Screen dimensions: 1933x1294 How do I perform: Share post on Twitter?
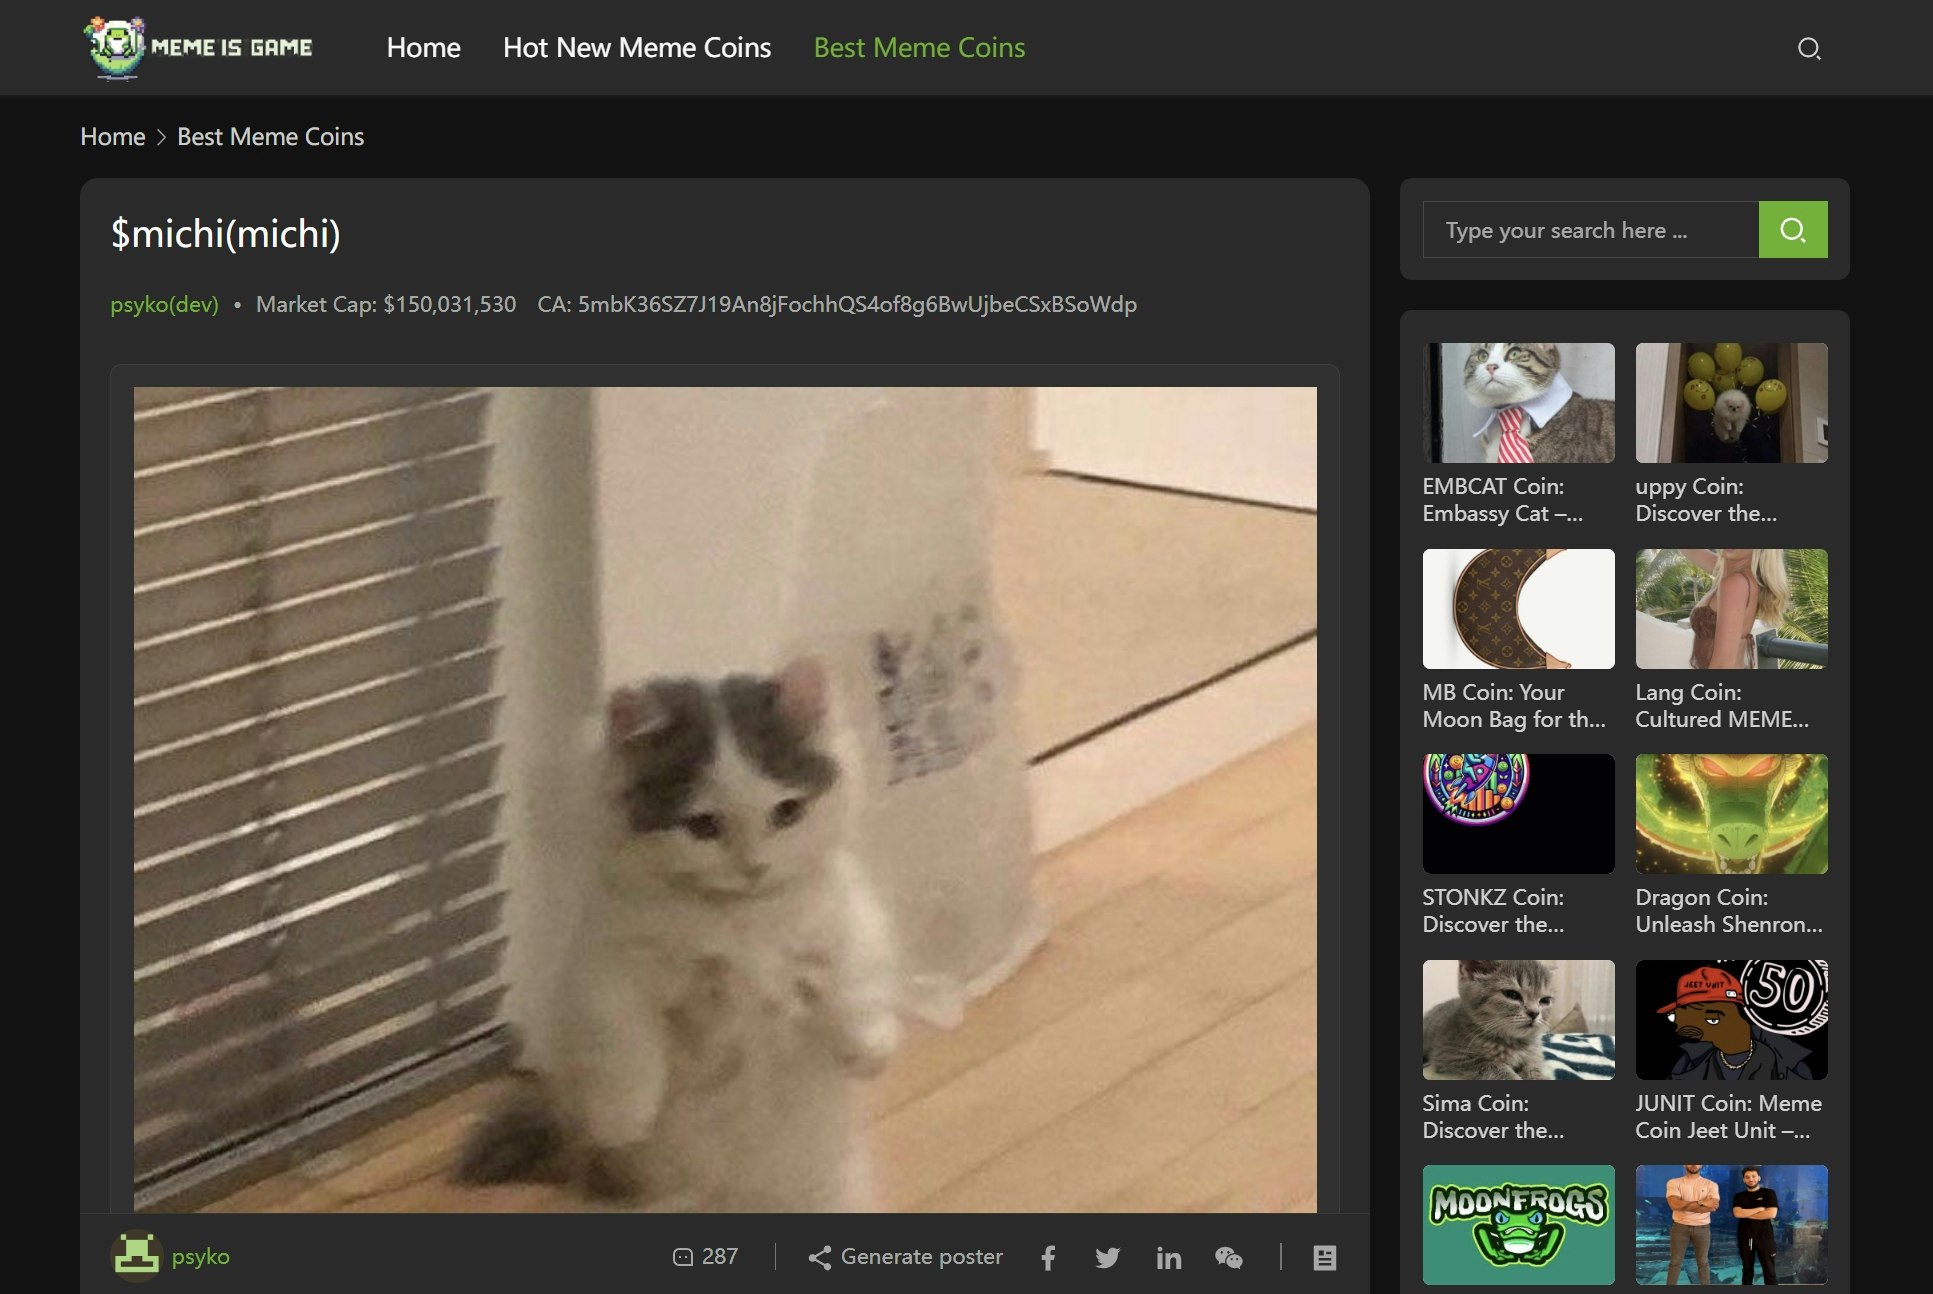(x=1107, y=1257)
